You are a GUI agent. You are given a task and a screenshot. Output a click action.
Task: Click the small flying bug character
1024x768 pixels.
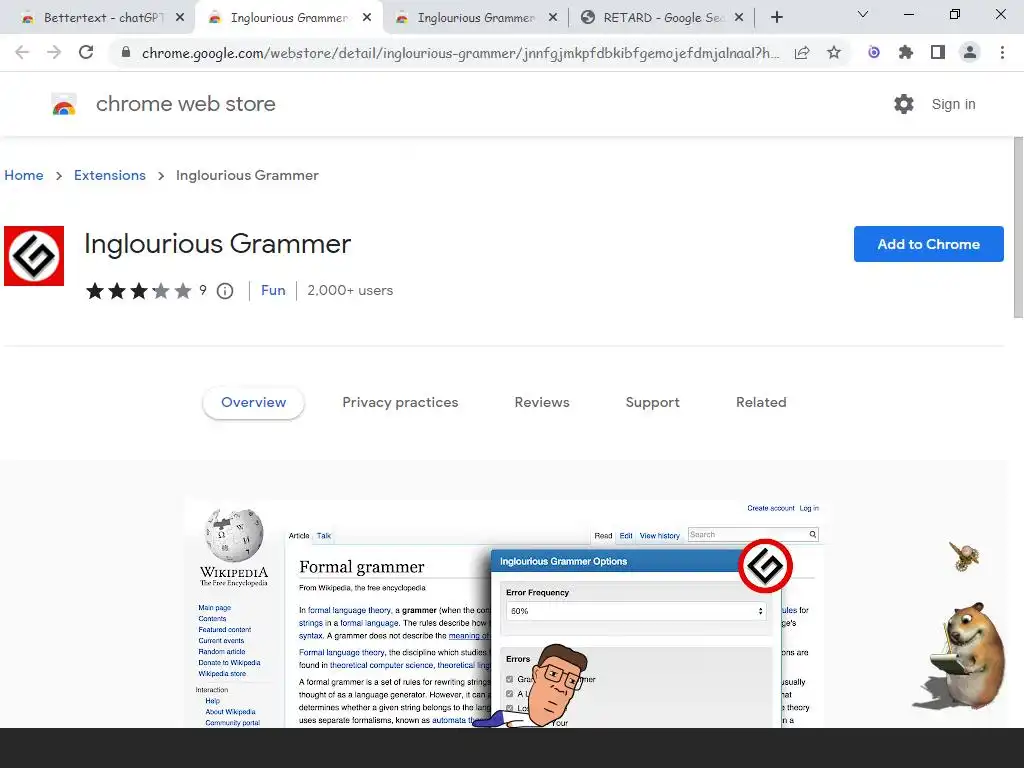(964, 556)
